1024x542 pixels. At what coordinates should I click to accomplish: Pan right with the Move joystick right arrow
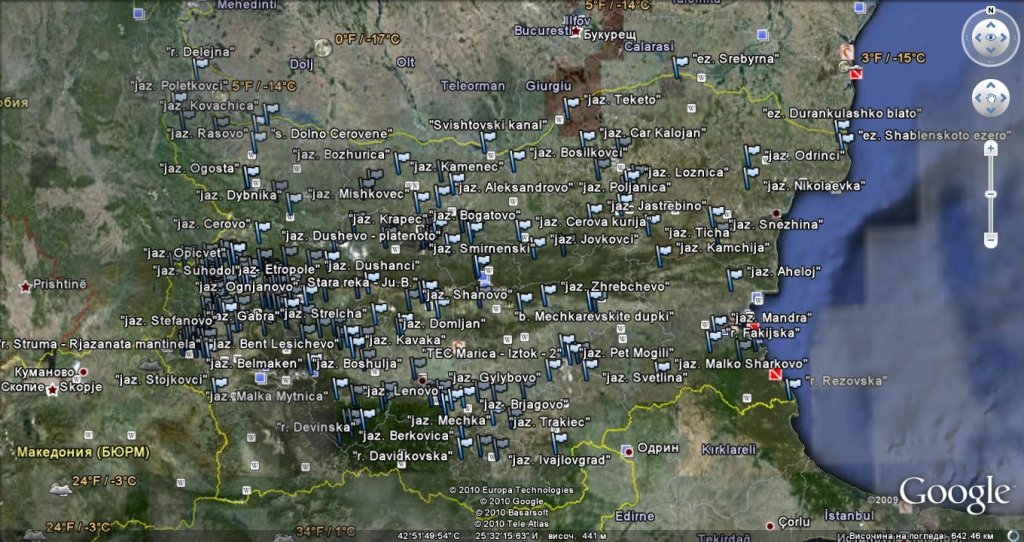1002,99
